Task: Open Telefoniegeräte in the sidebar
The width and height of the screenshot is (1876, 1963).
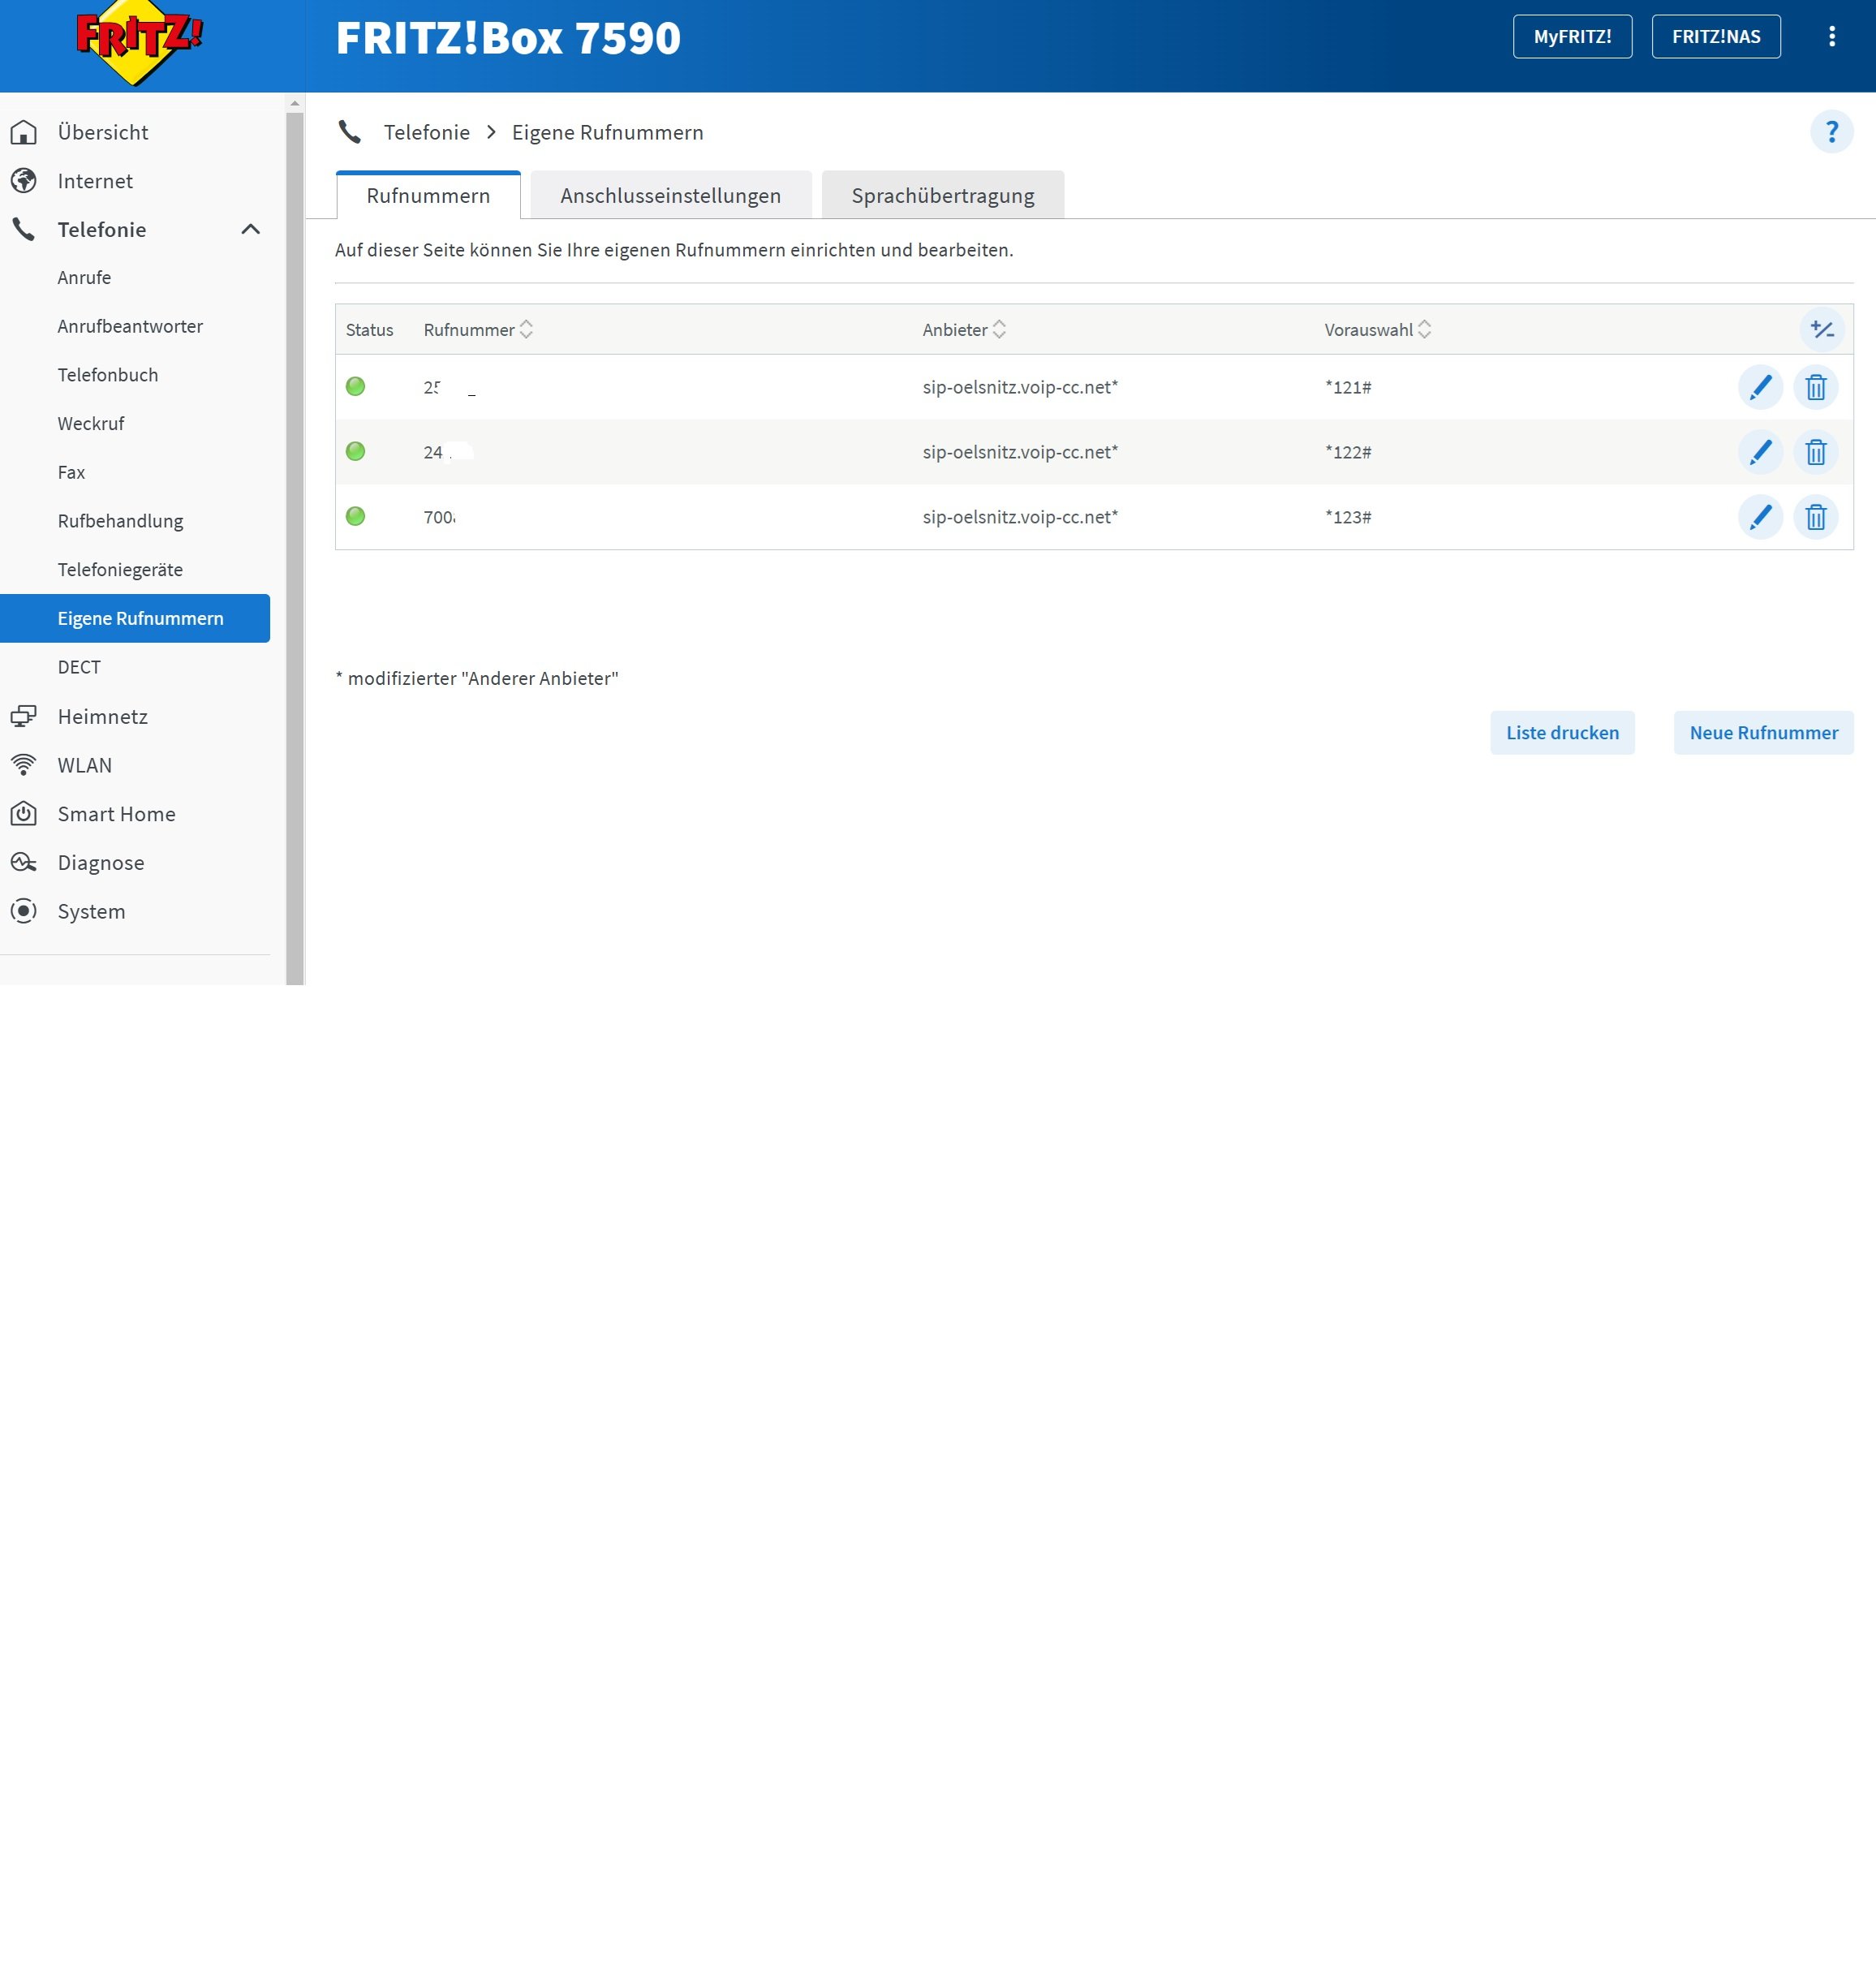Action: click(120, 569)
